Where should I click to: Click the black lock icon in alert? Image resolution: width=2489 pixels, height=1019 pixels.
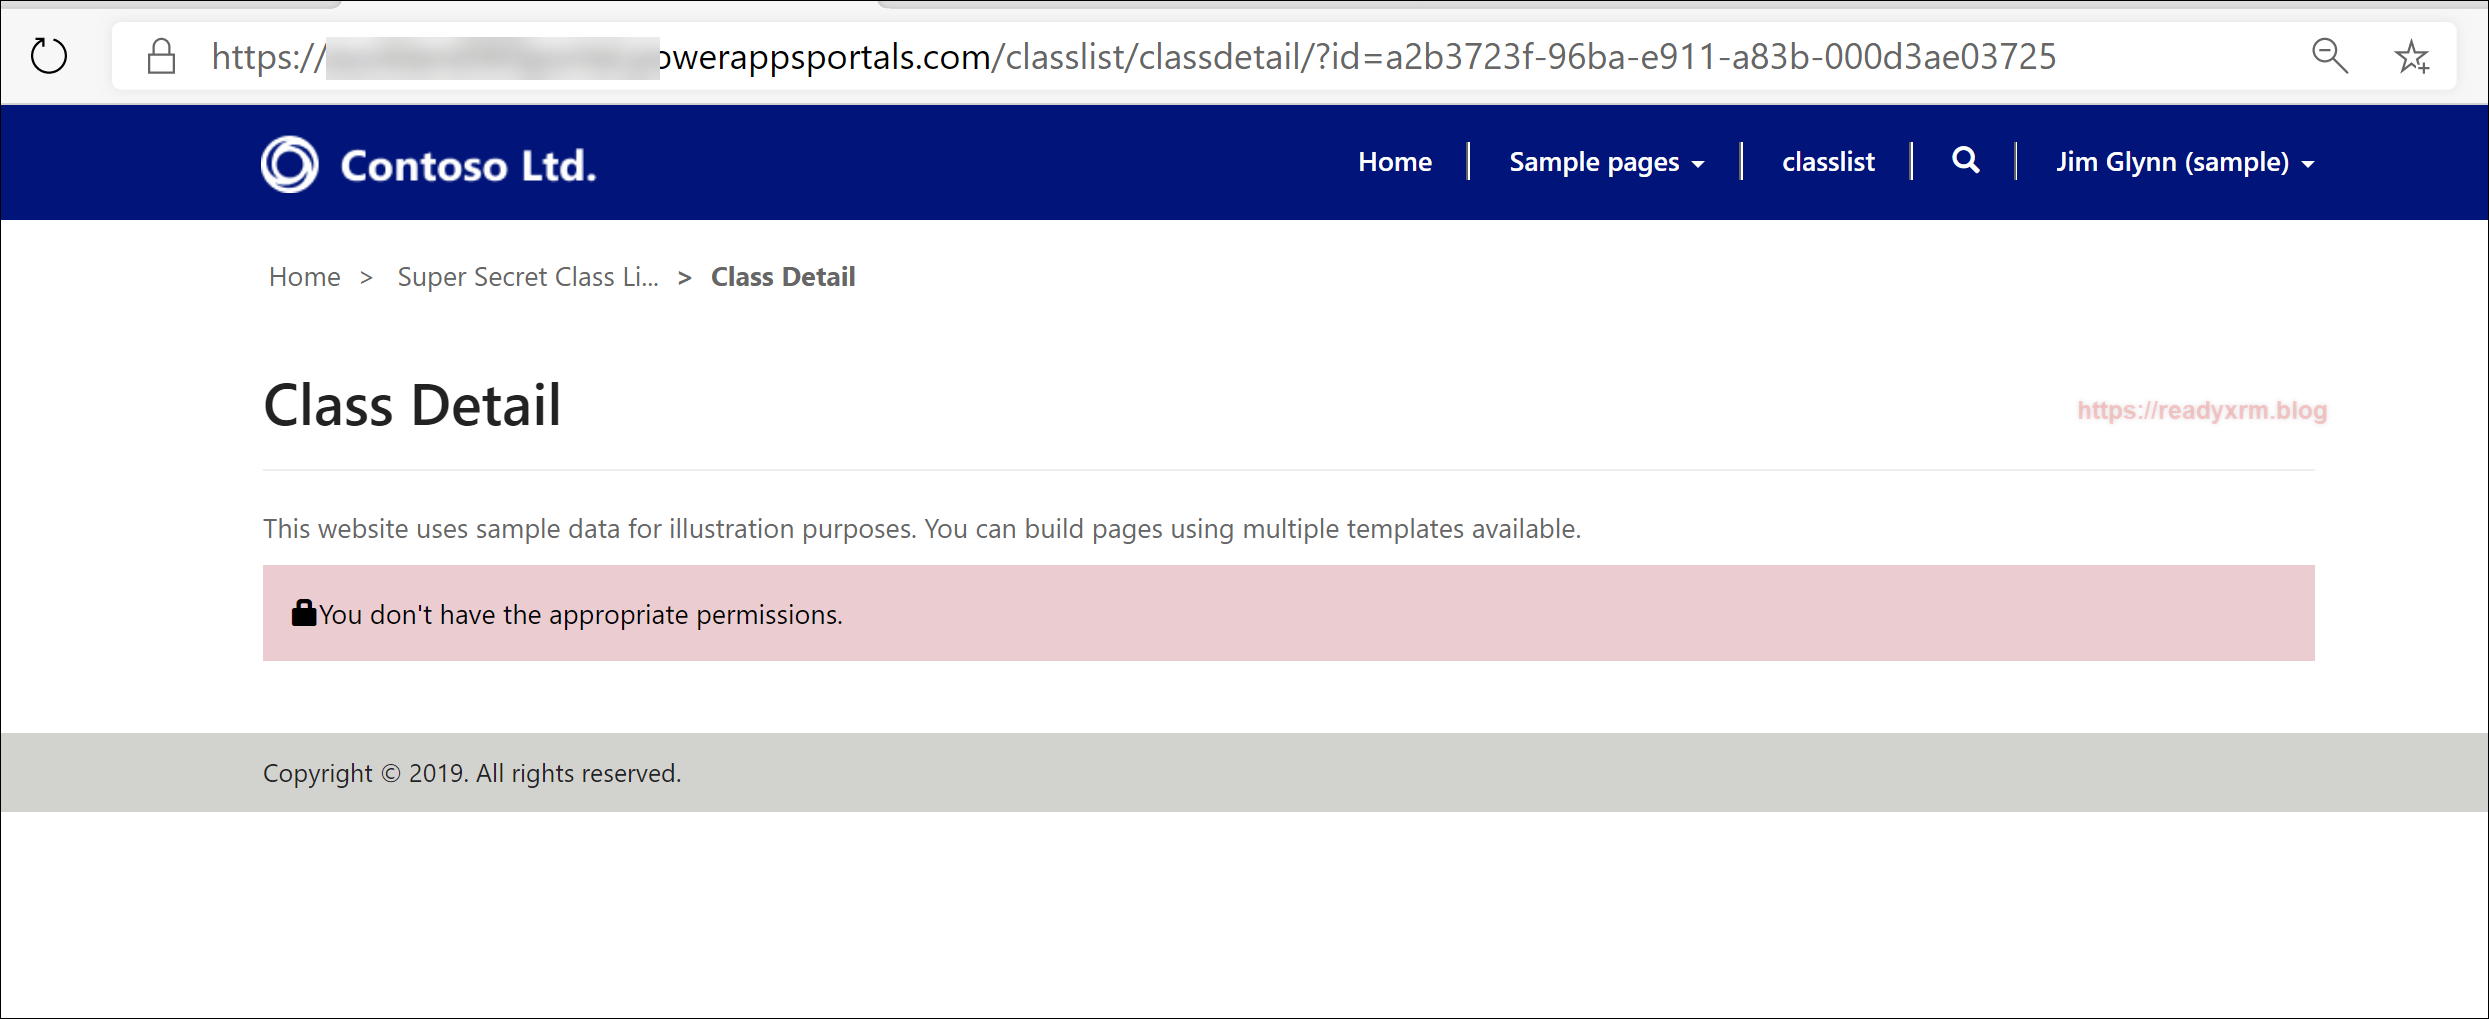pos(304,613)
